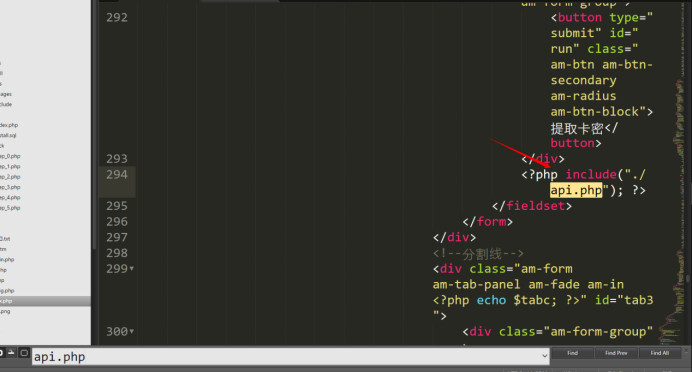Click the find input containing api.php
The height and width of the screenshot is (372, 692).
290,356
